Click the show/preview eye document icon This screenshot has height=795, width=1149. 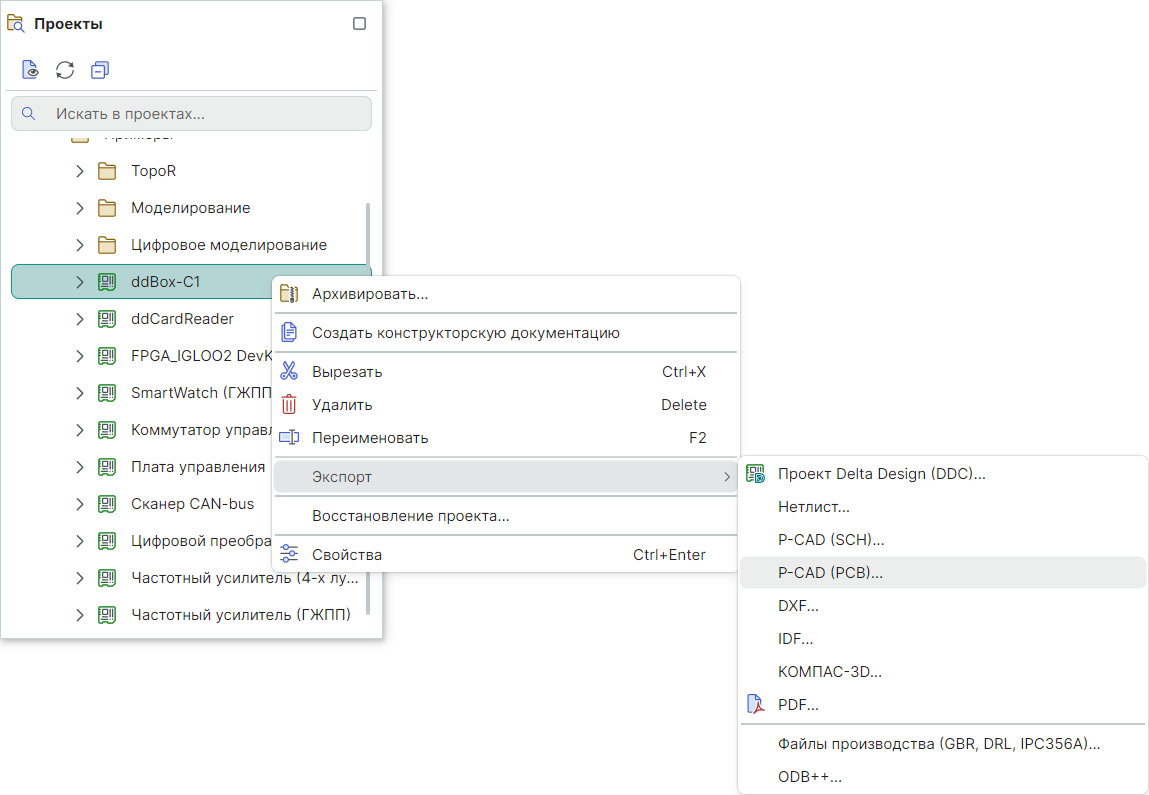pyautogui.click(x=31, y=70)
